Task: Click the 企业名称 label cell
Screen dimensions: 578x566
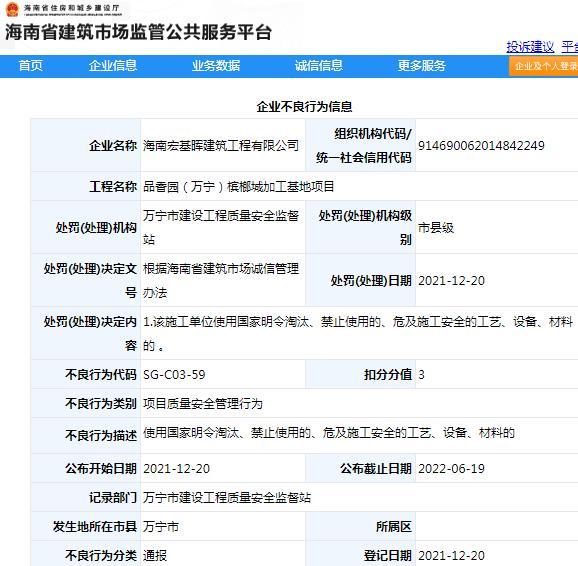Action: pos(86,146)
